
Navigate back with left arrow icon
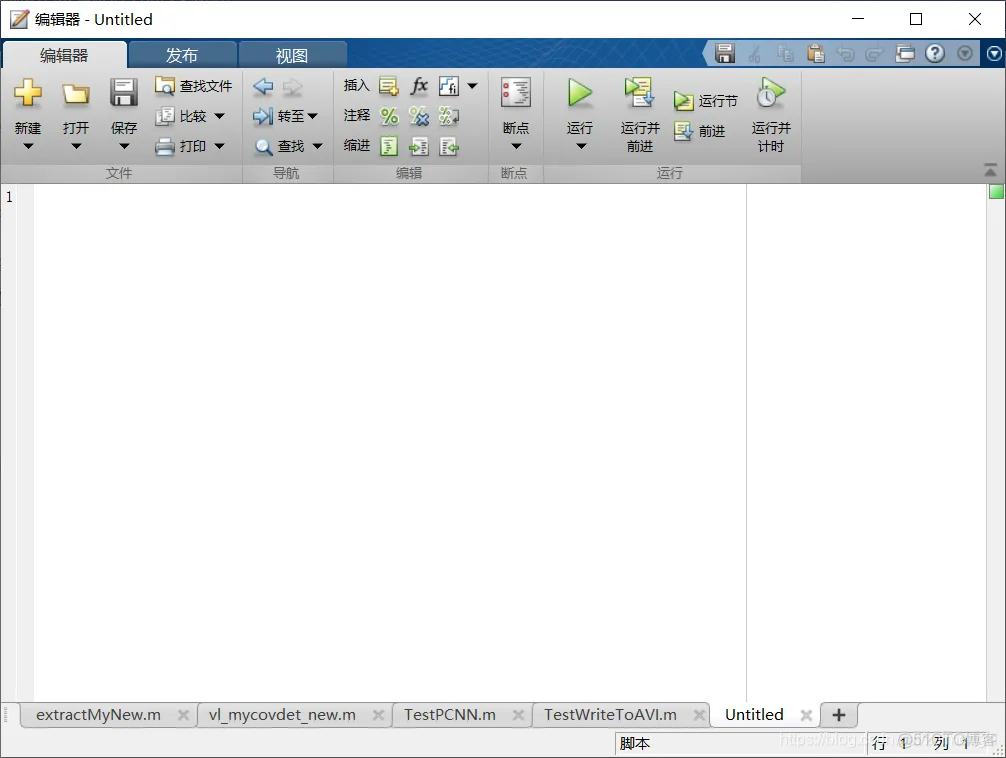[263, 86]
